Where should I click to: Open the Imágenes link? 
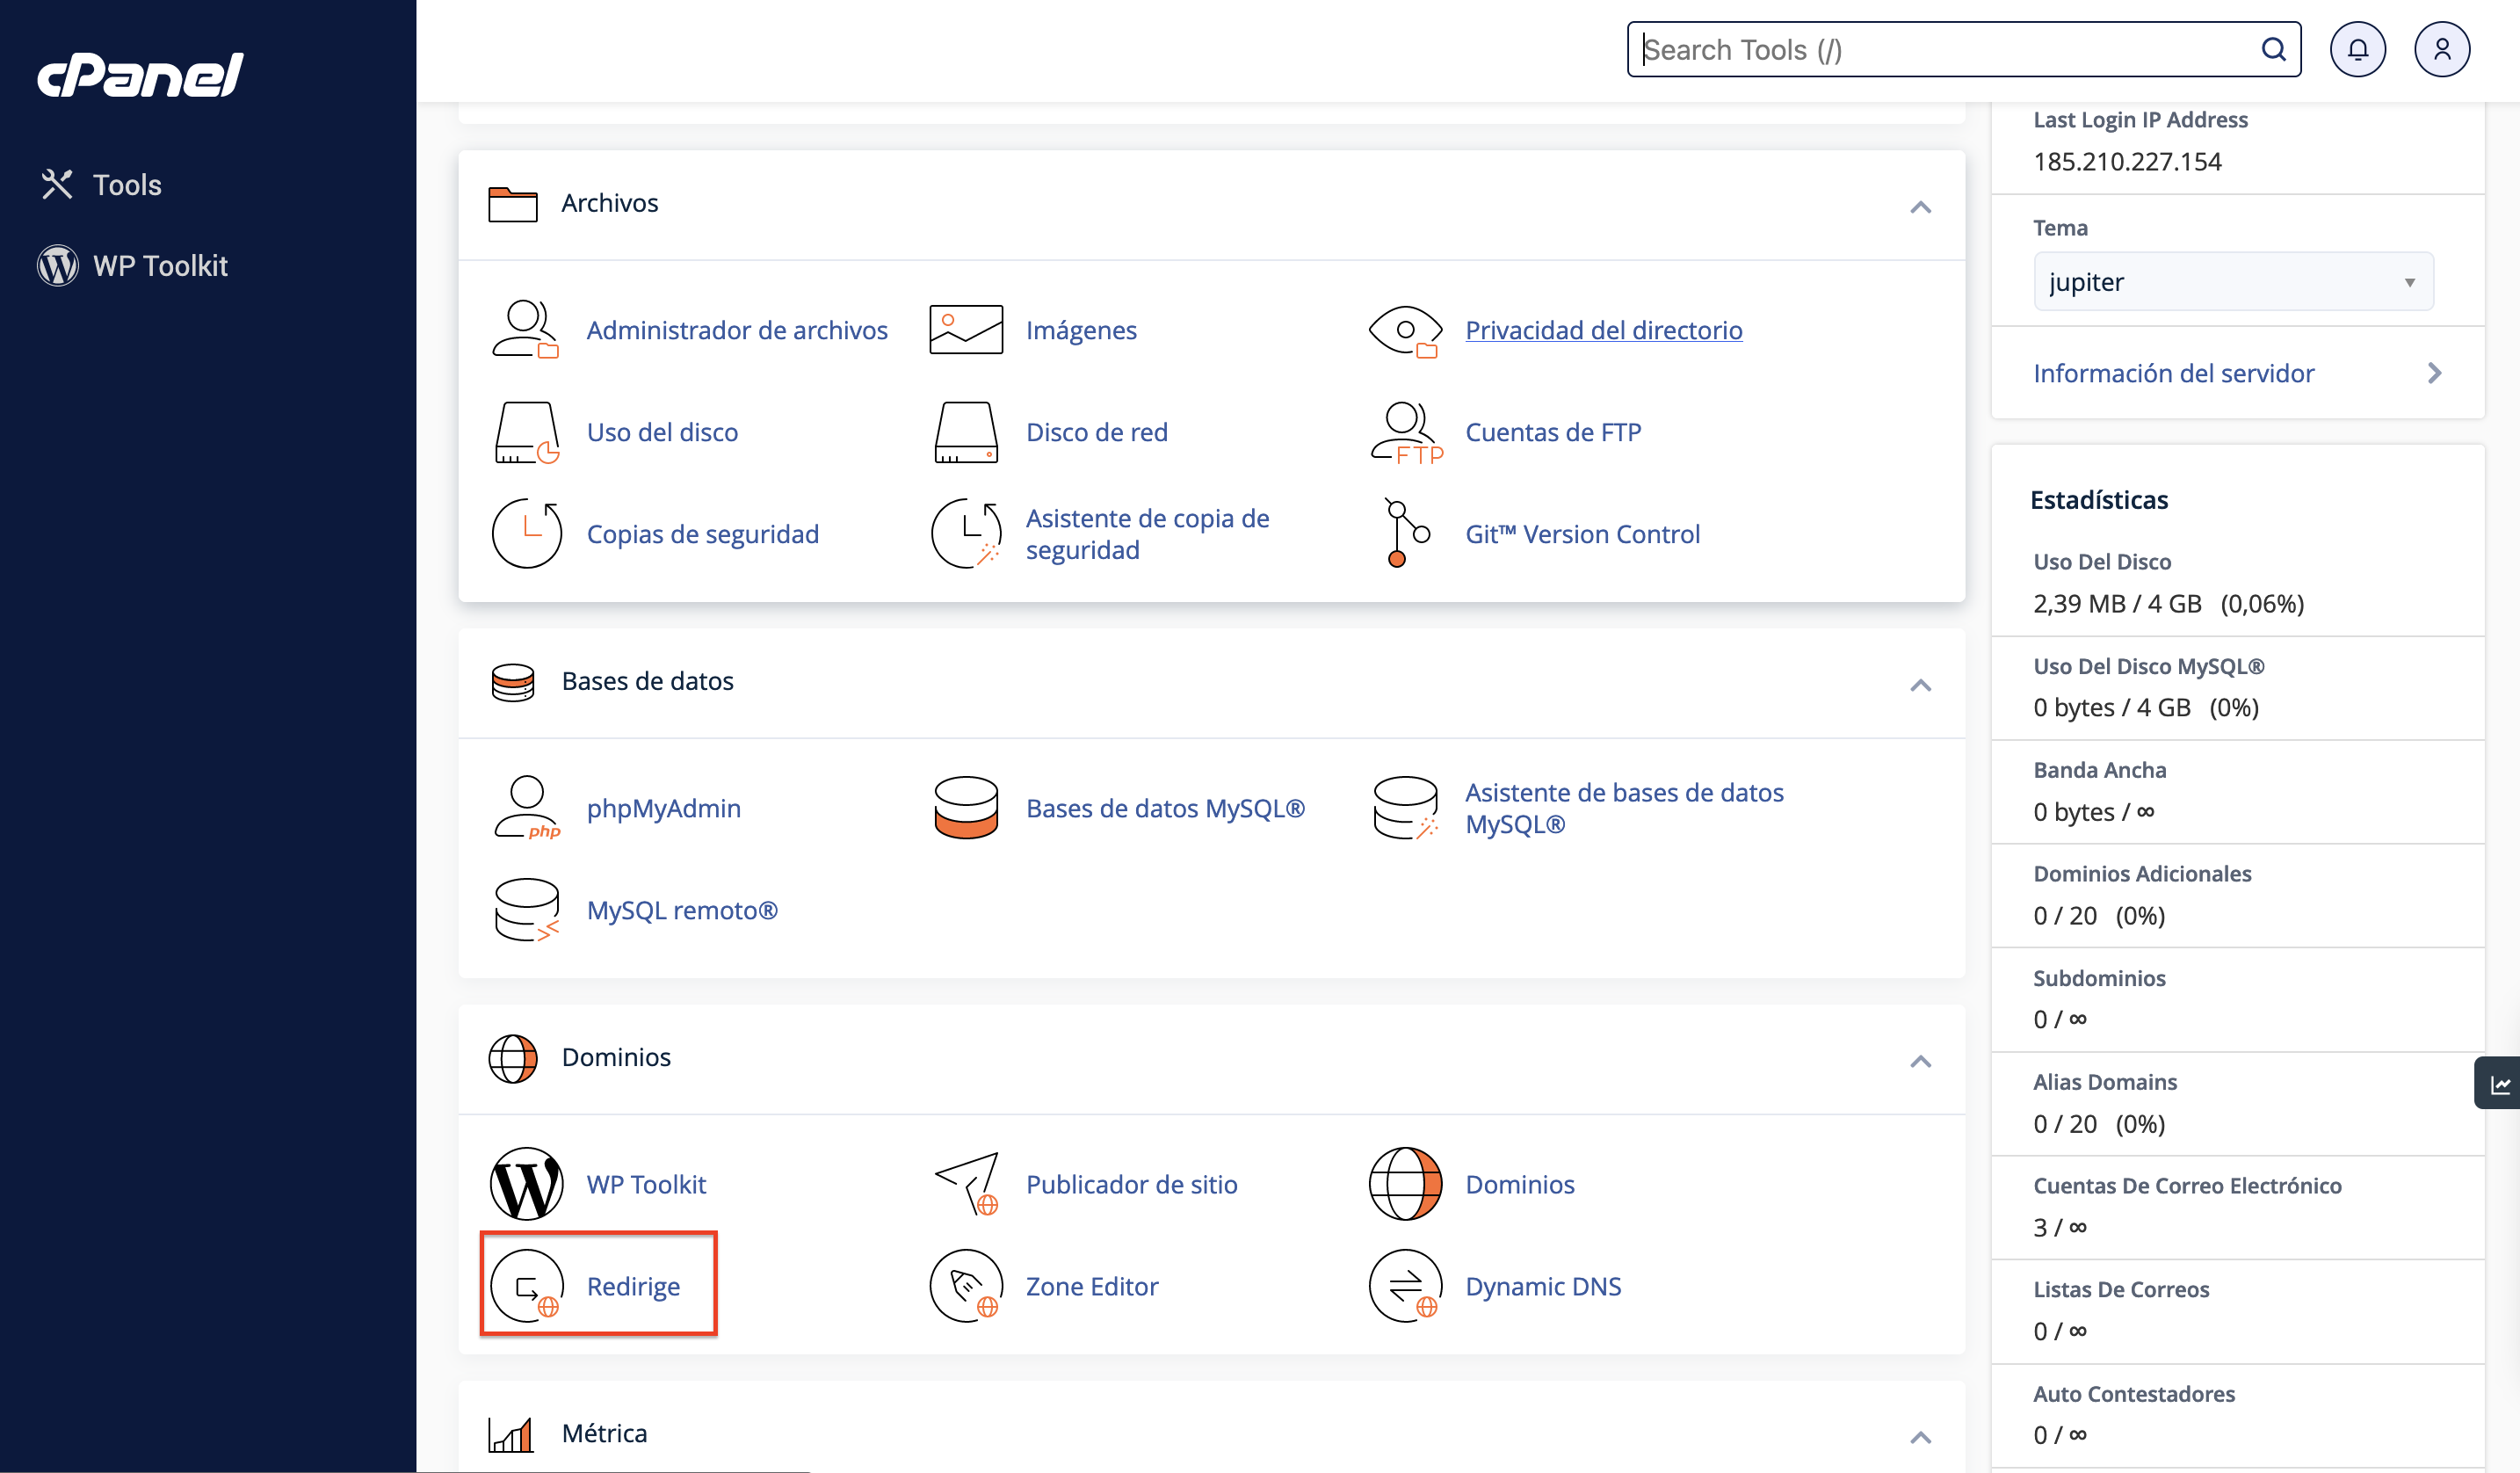tap(1081, 330)
